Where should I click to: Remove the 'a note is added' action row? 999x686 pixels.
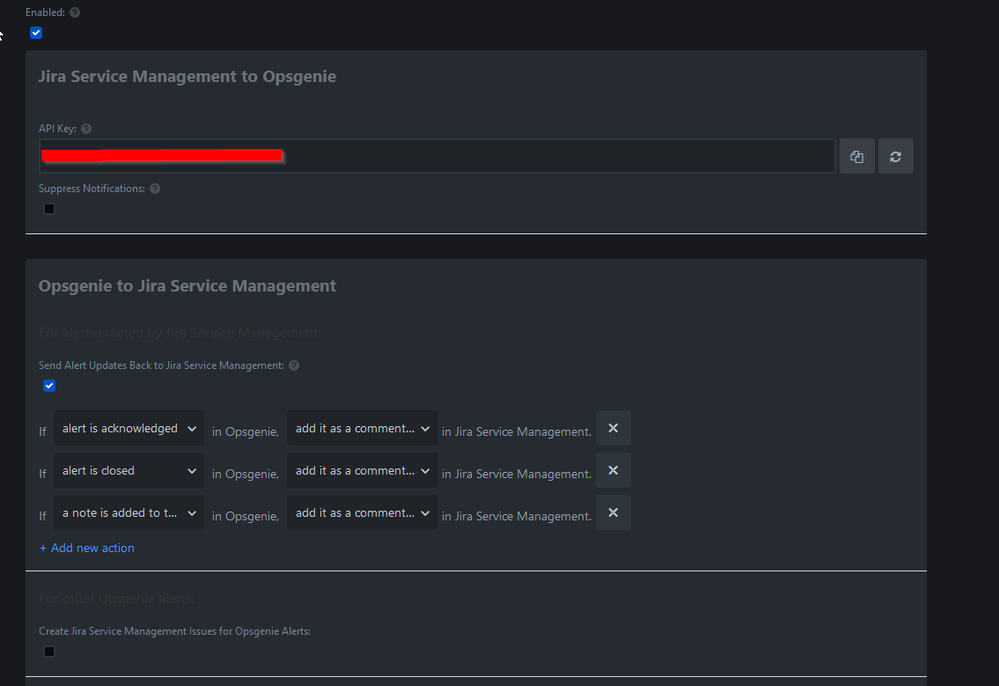tap(613, 512)
